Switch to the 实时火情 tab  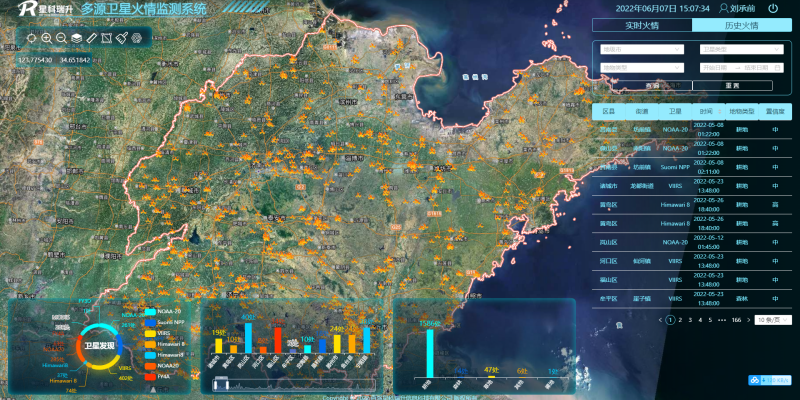pyautogui.click(x=642, y=26)
